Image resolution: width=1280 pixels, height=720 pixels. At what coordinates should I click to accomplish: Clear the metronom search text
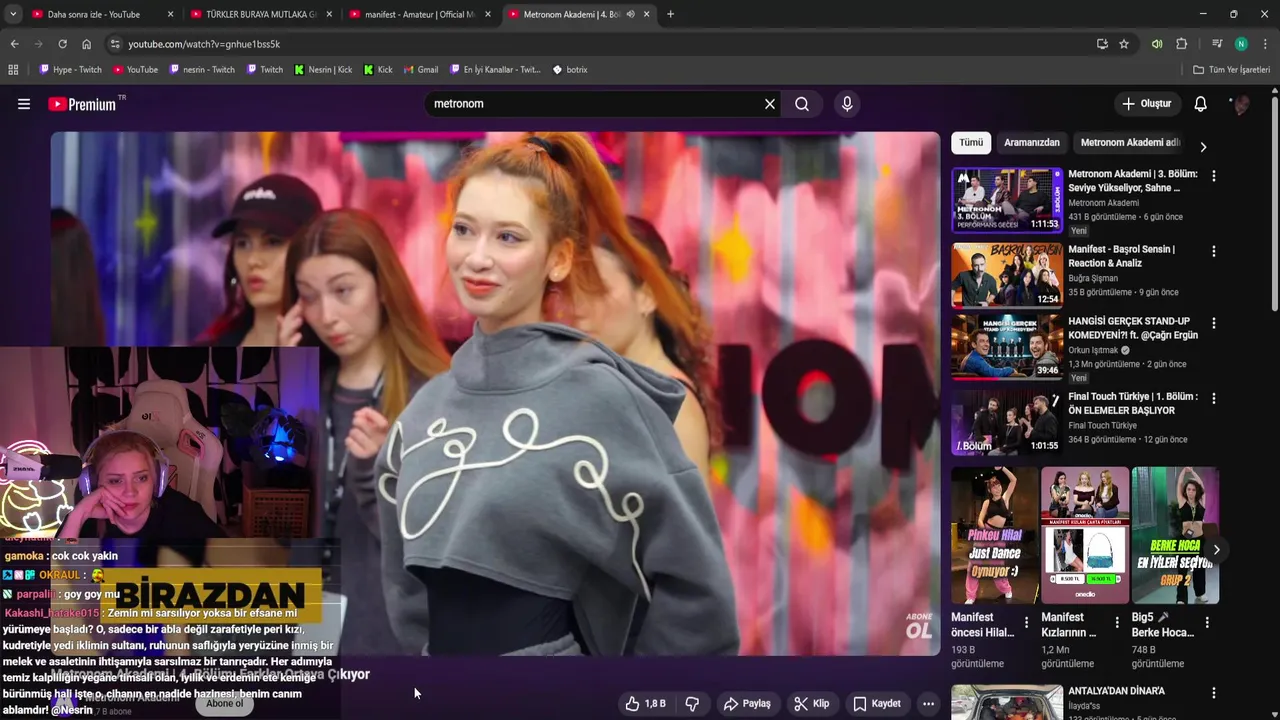[x=770, y=104]
